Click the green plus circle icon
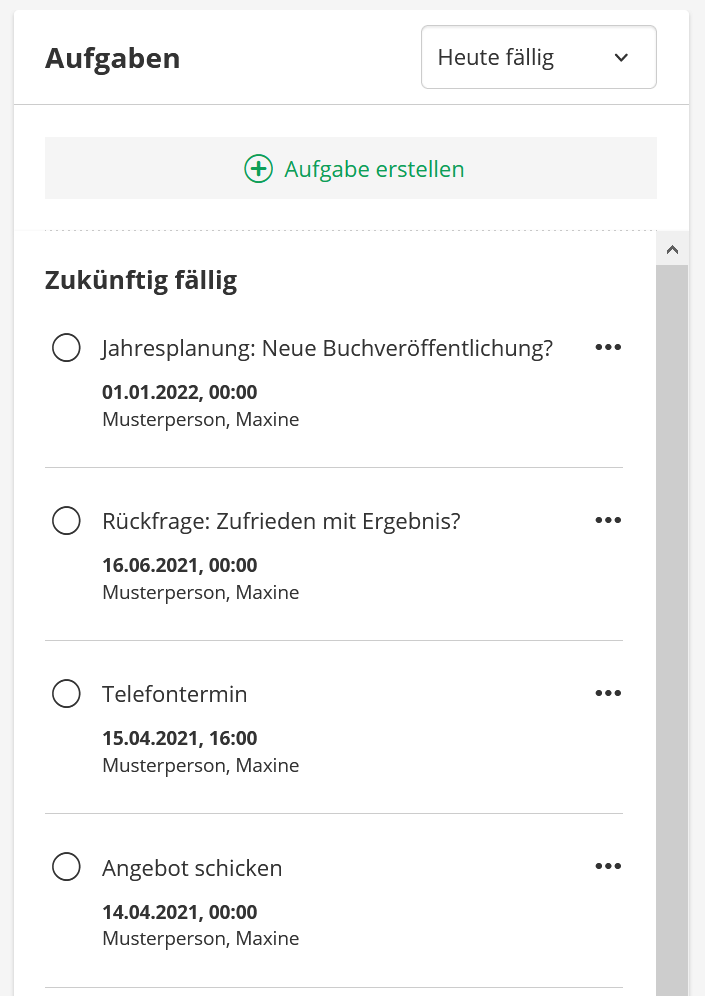705x996 pixels. 258,169
